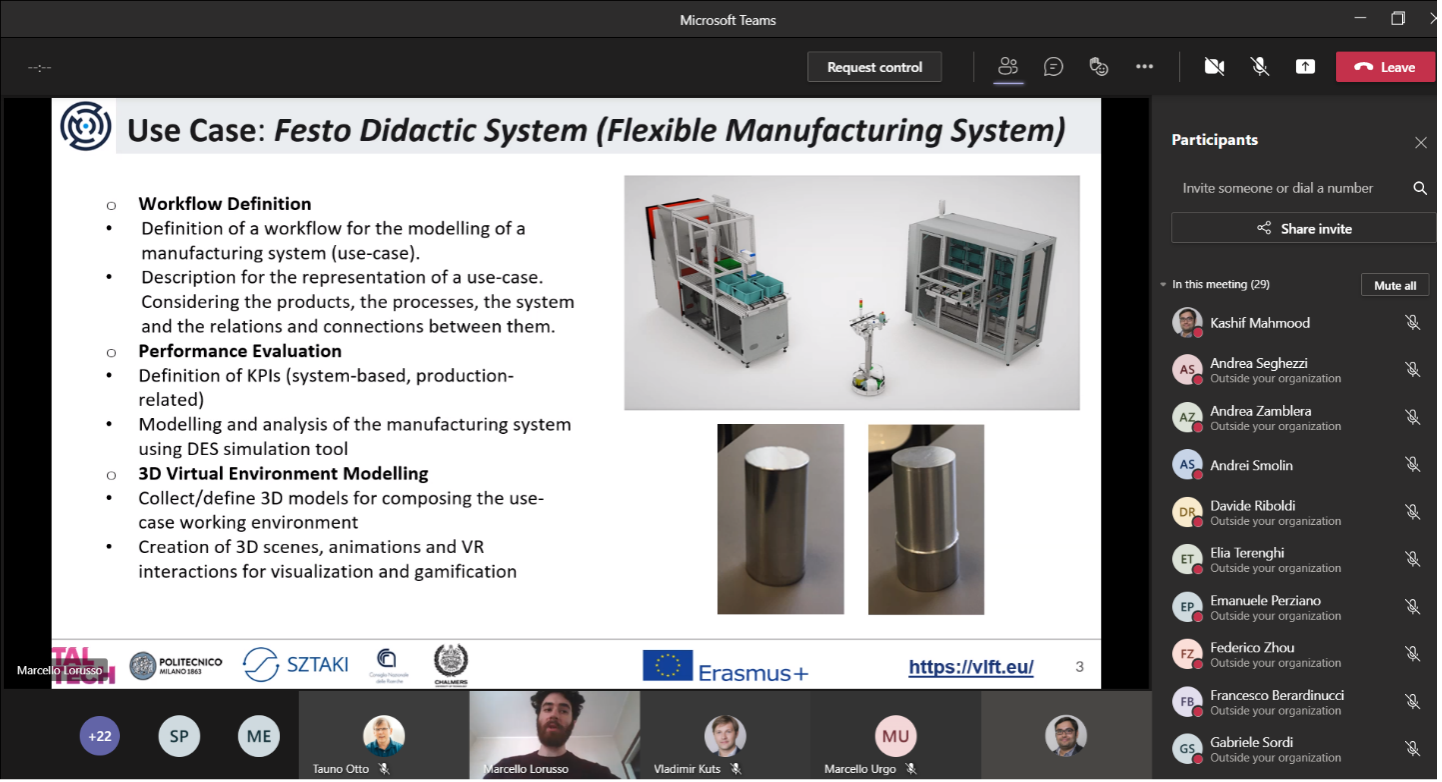Viewport: 1442px width, 782px height.
Task: Click the Davide Riboldi name in list
Action: (x=1252, y=505)
